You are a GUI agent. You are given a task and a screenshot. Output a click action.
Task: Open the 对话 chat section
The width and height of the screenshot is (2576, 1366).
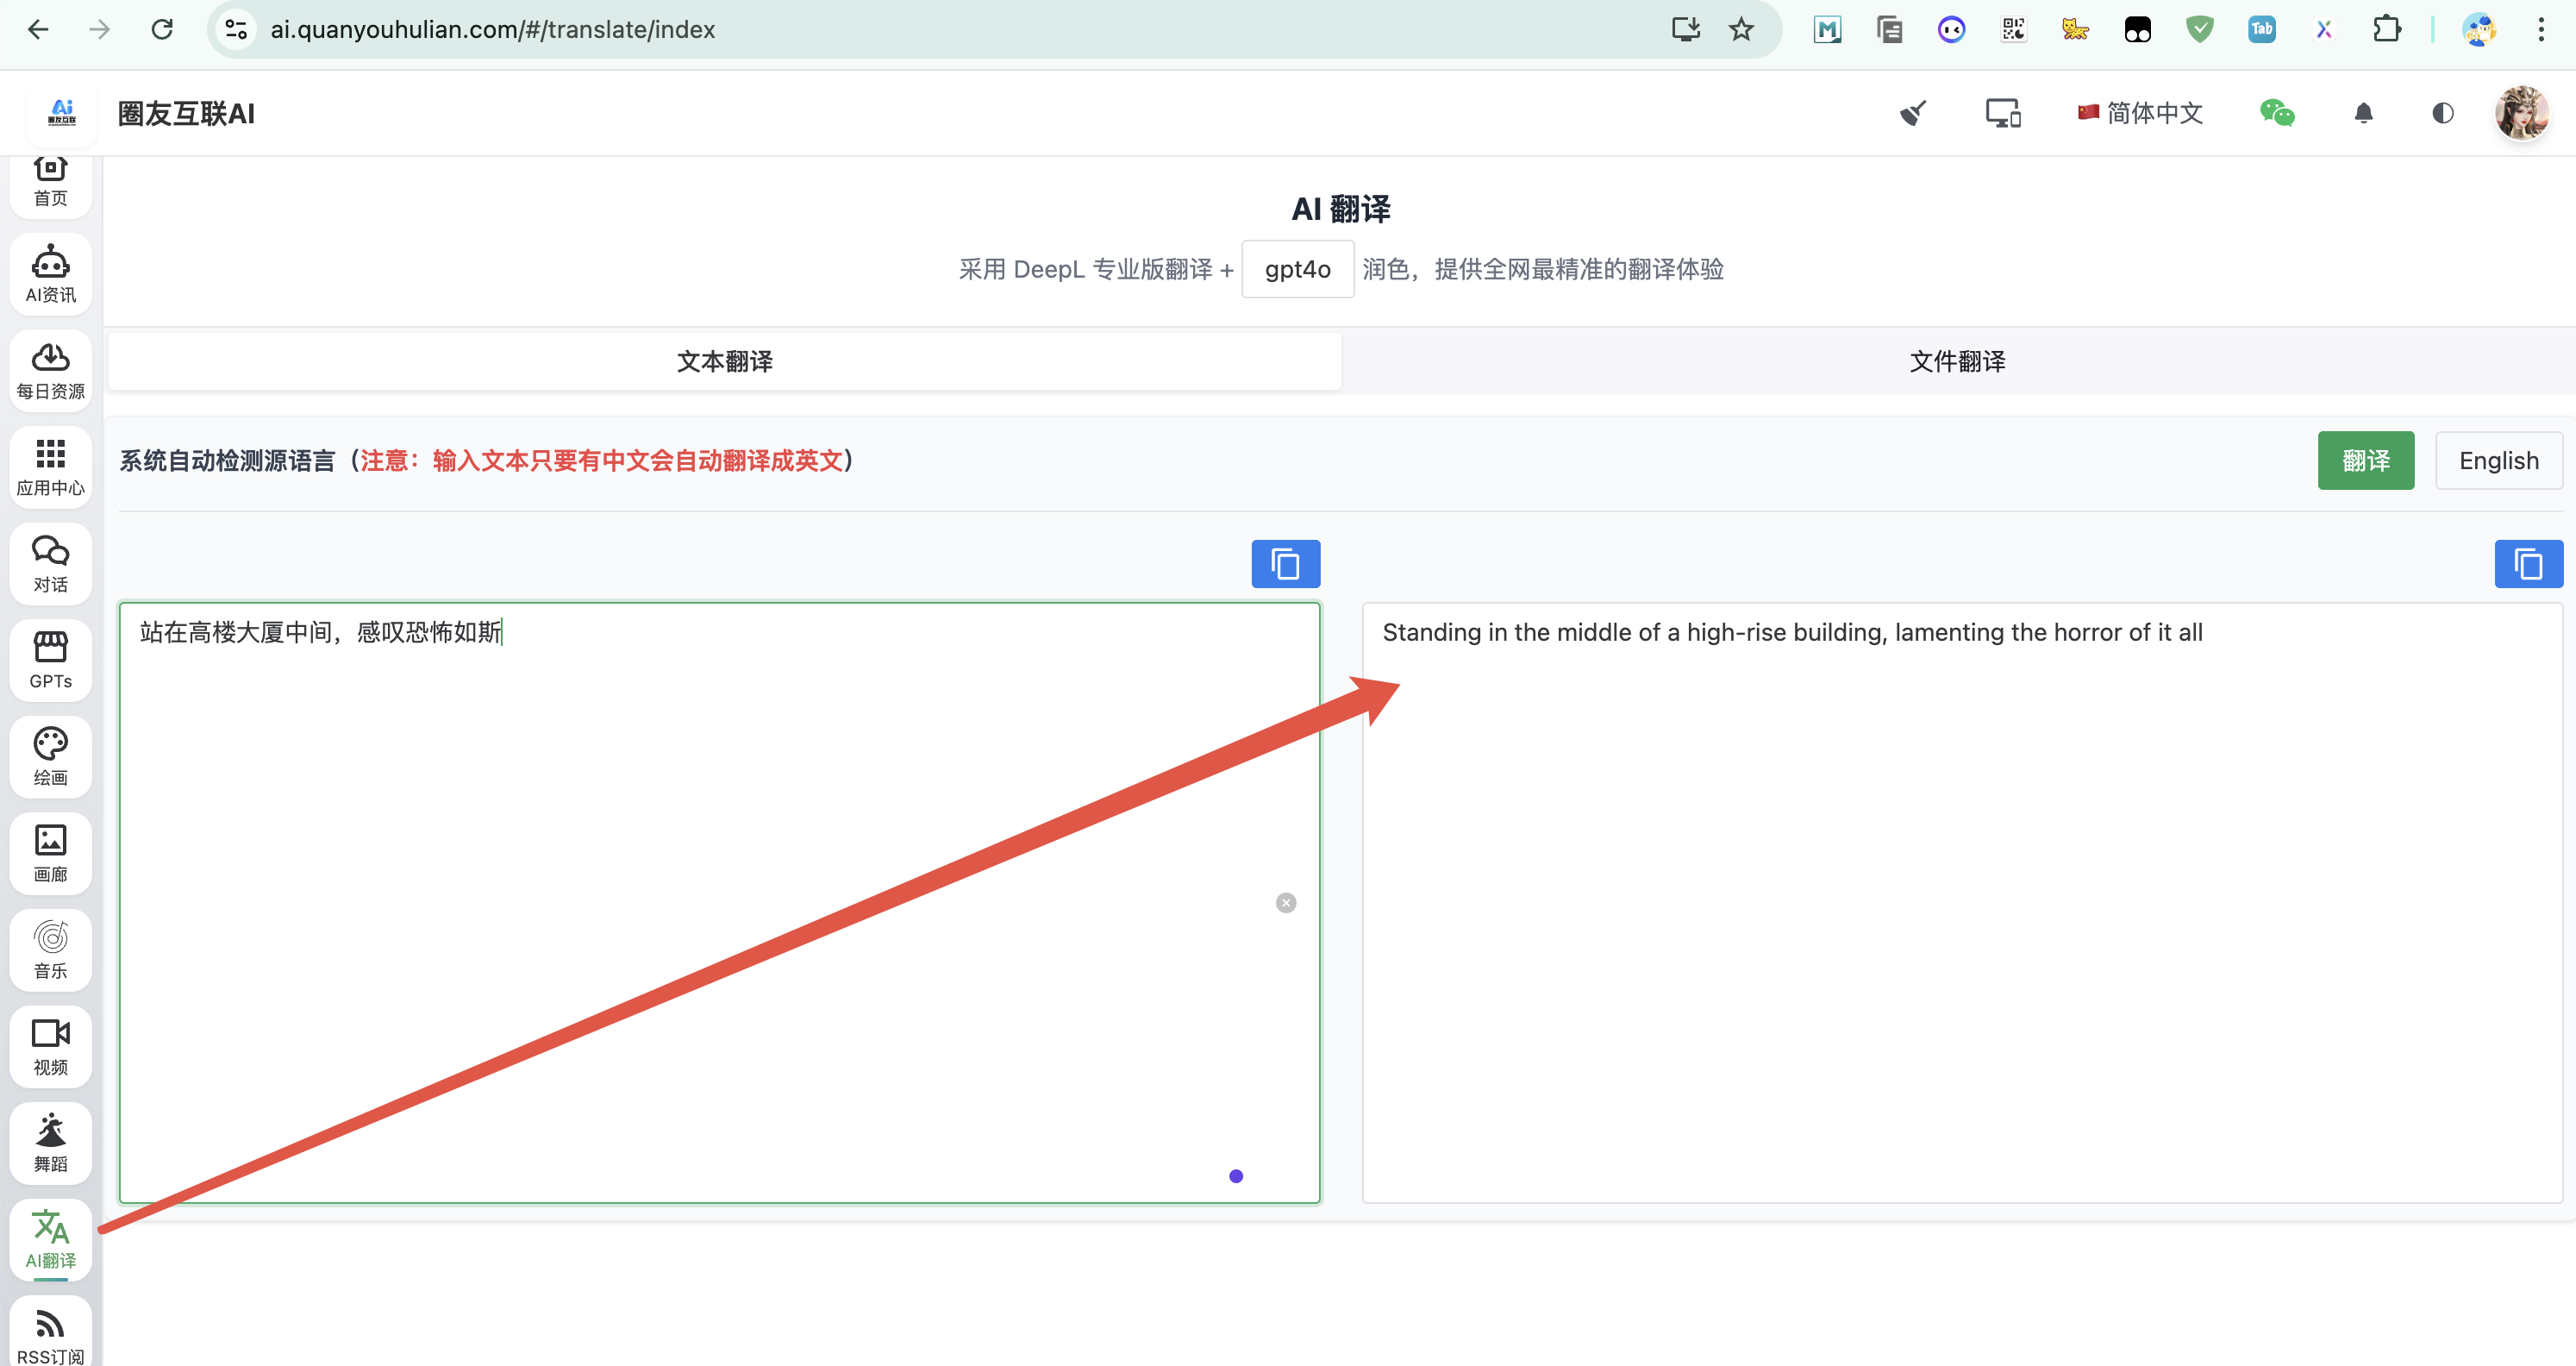click(50, 564)
